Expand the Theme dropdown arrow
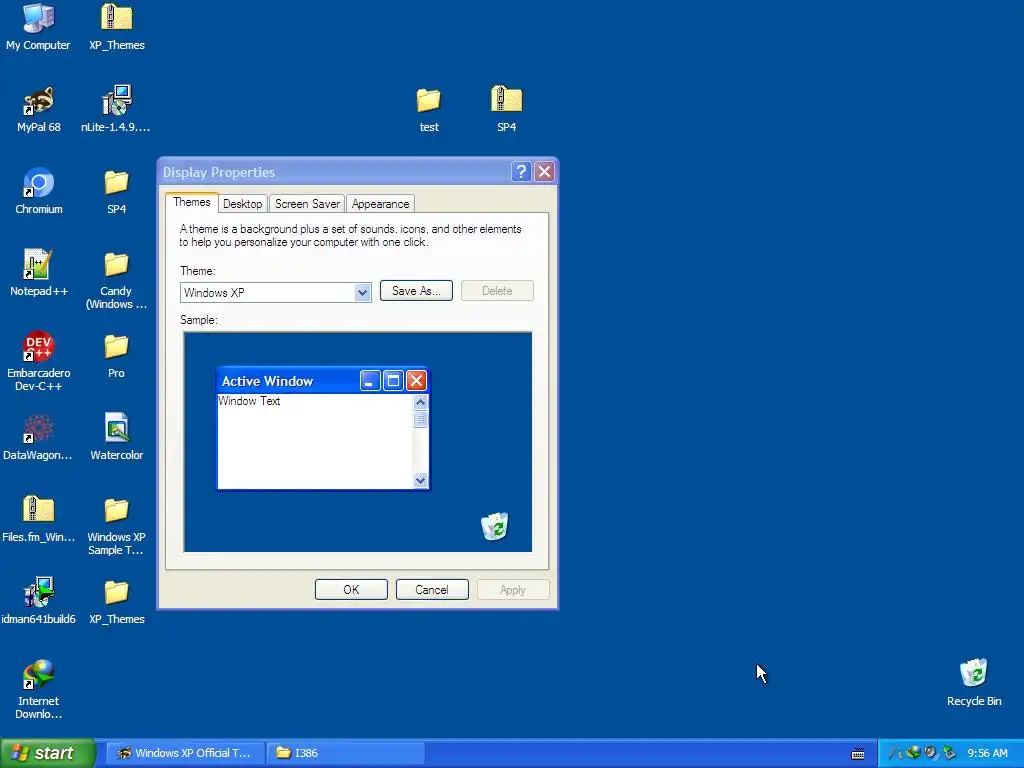The height and width of the screenshot is (768, 1024). point(362,293)
